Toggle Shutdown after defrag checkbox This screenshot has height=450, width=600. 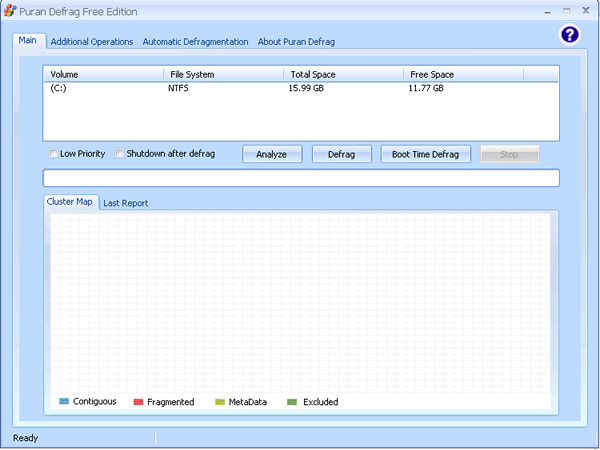pos(120,154)
